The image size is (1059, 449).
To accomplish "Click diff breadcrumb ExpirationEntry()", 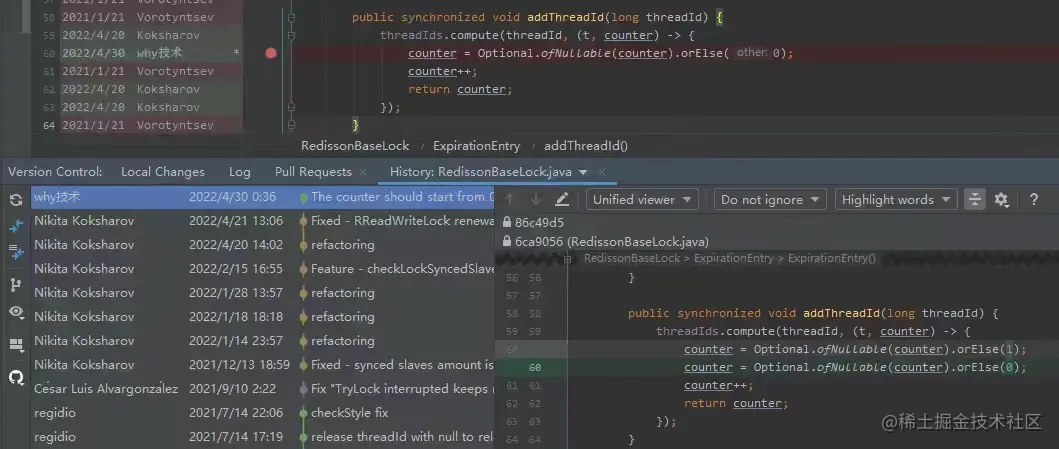I will (x=831, y=259).
